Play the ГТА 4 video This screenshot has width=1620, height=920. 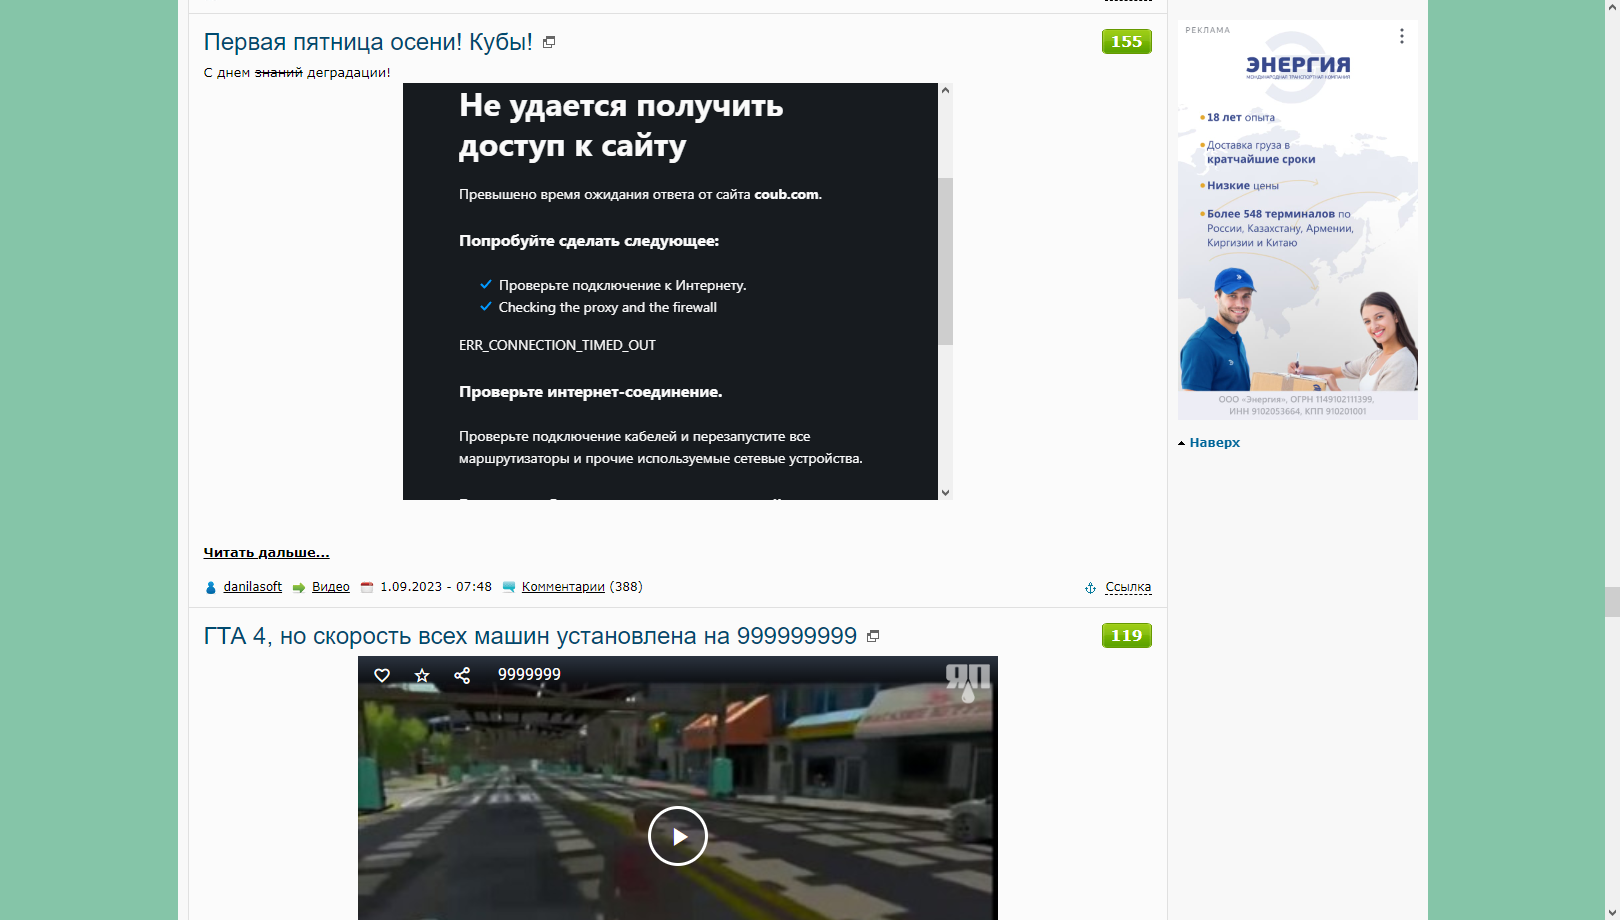pos(678,836)
